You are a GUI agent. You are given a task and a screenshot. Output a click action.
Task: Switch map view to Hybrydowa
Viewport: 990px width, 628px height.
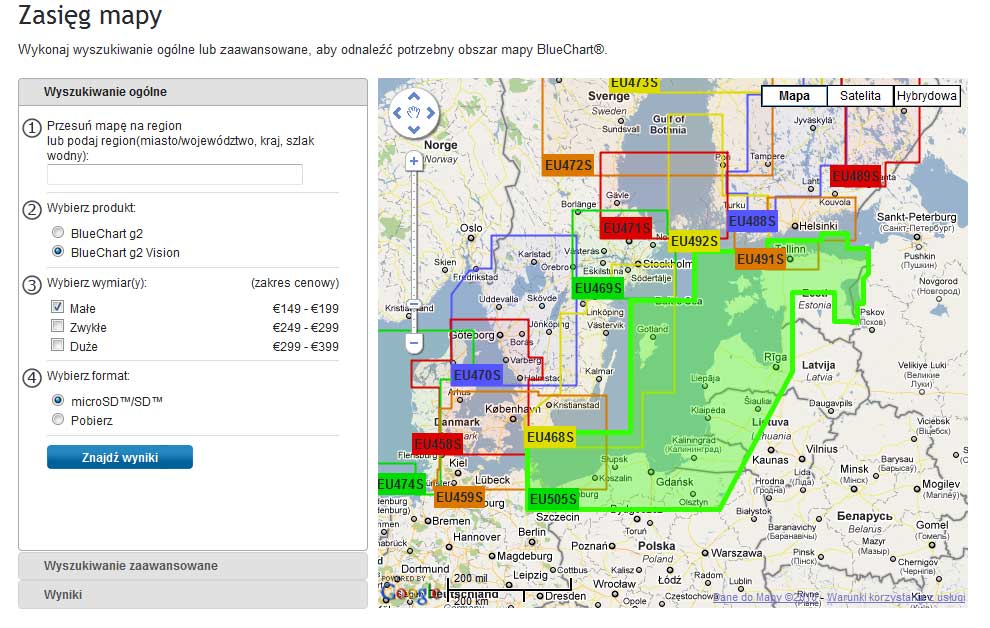click(x=927, y=96)
